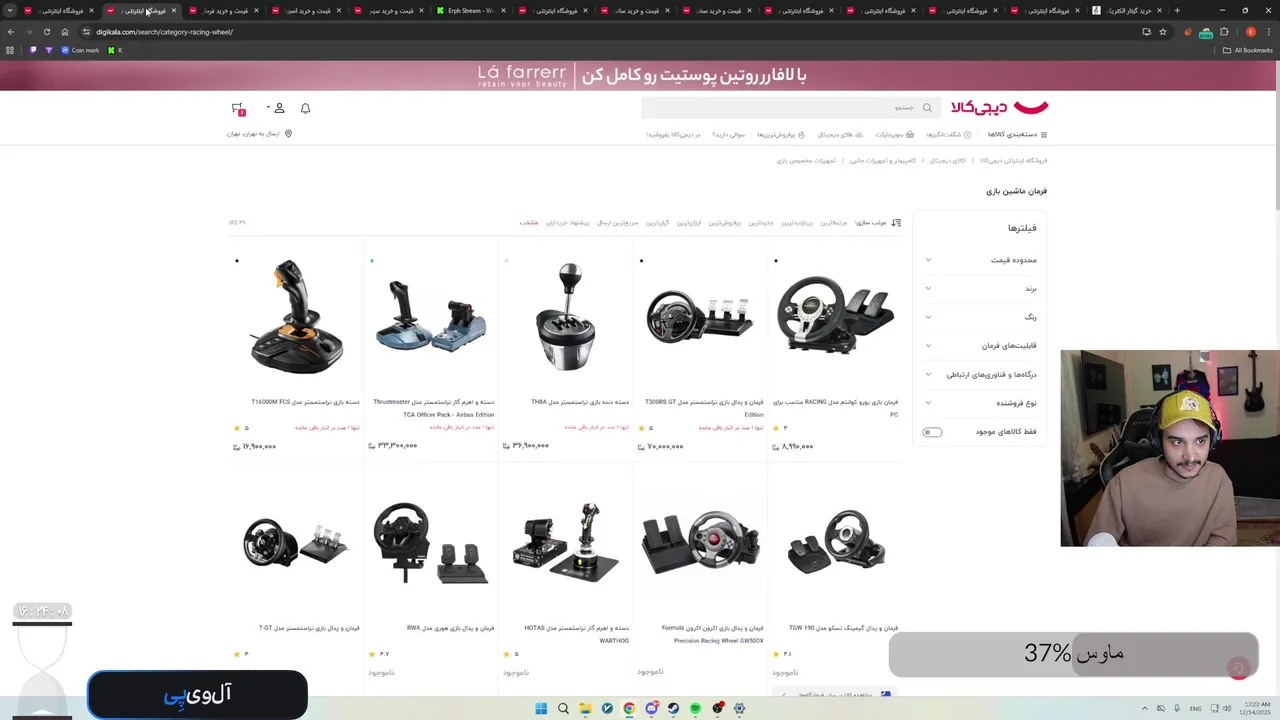This screenshot has width=1280, height=720.
Task: Click the search magnifier icon in the search box
Action: [927, 108]
